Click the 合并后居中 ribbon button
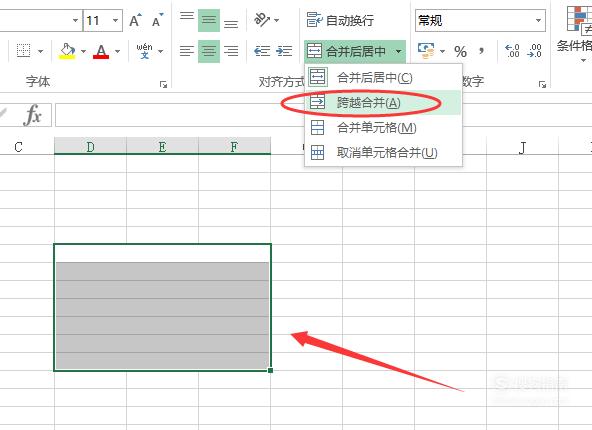 [347, 51]
